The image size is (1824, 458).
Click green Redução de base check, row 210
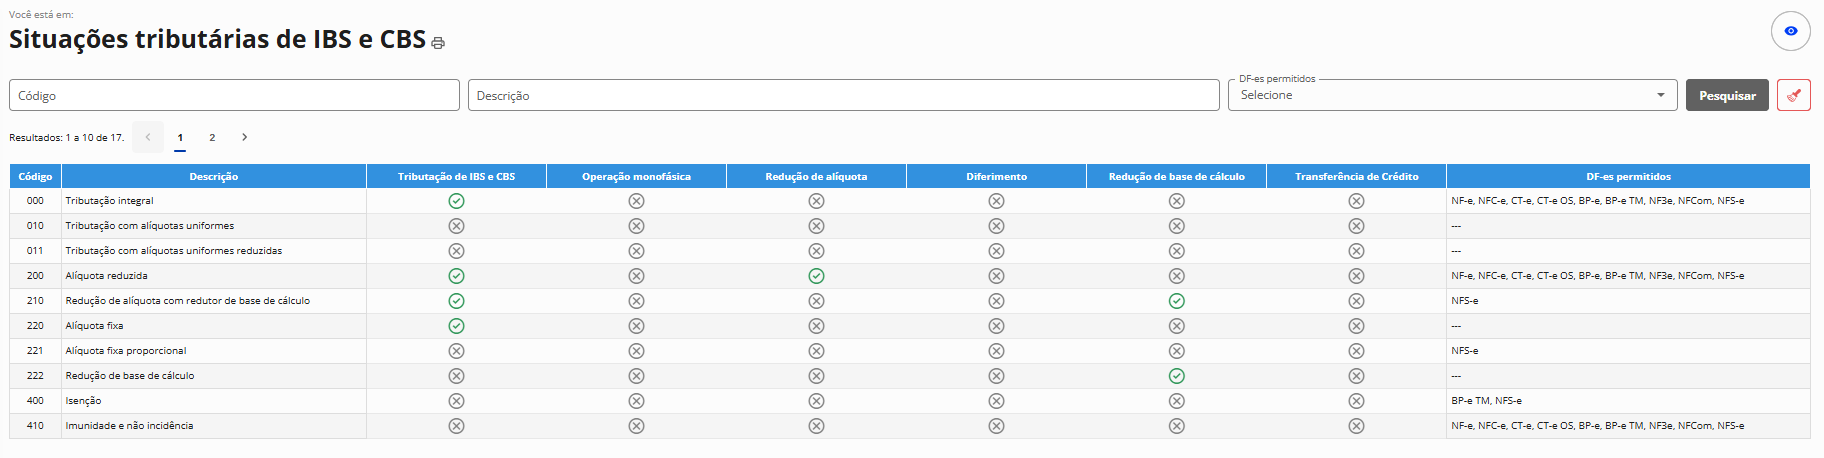point(1176,301)
